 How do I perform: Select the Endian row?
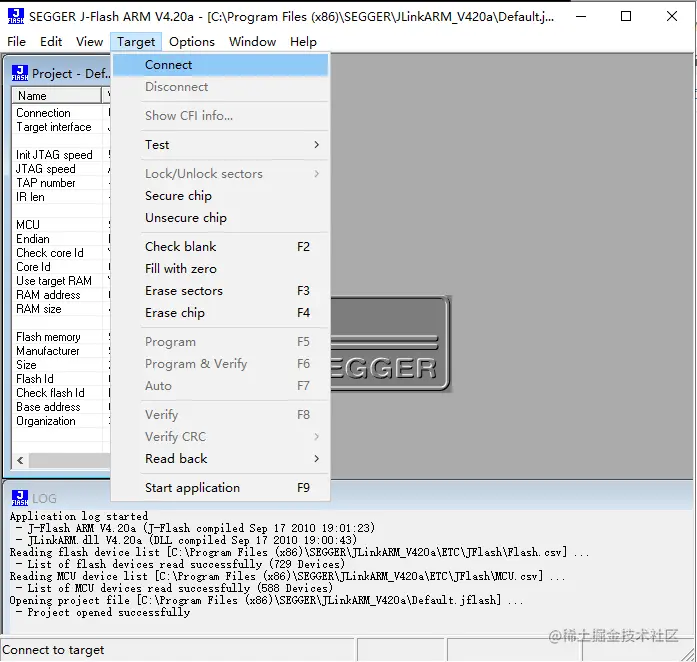click(x=61, y=239)
